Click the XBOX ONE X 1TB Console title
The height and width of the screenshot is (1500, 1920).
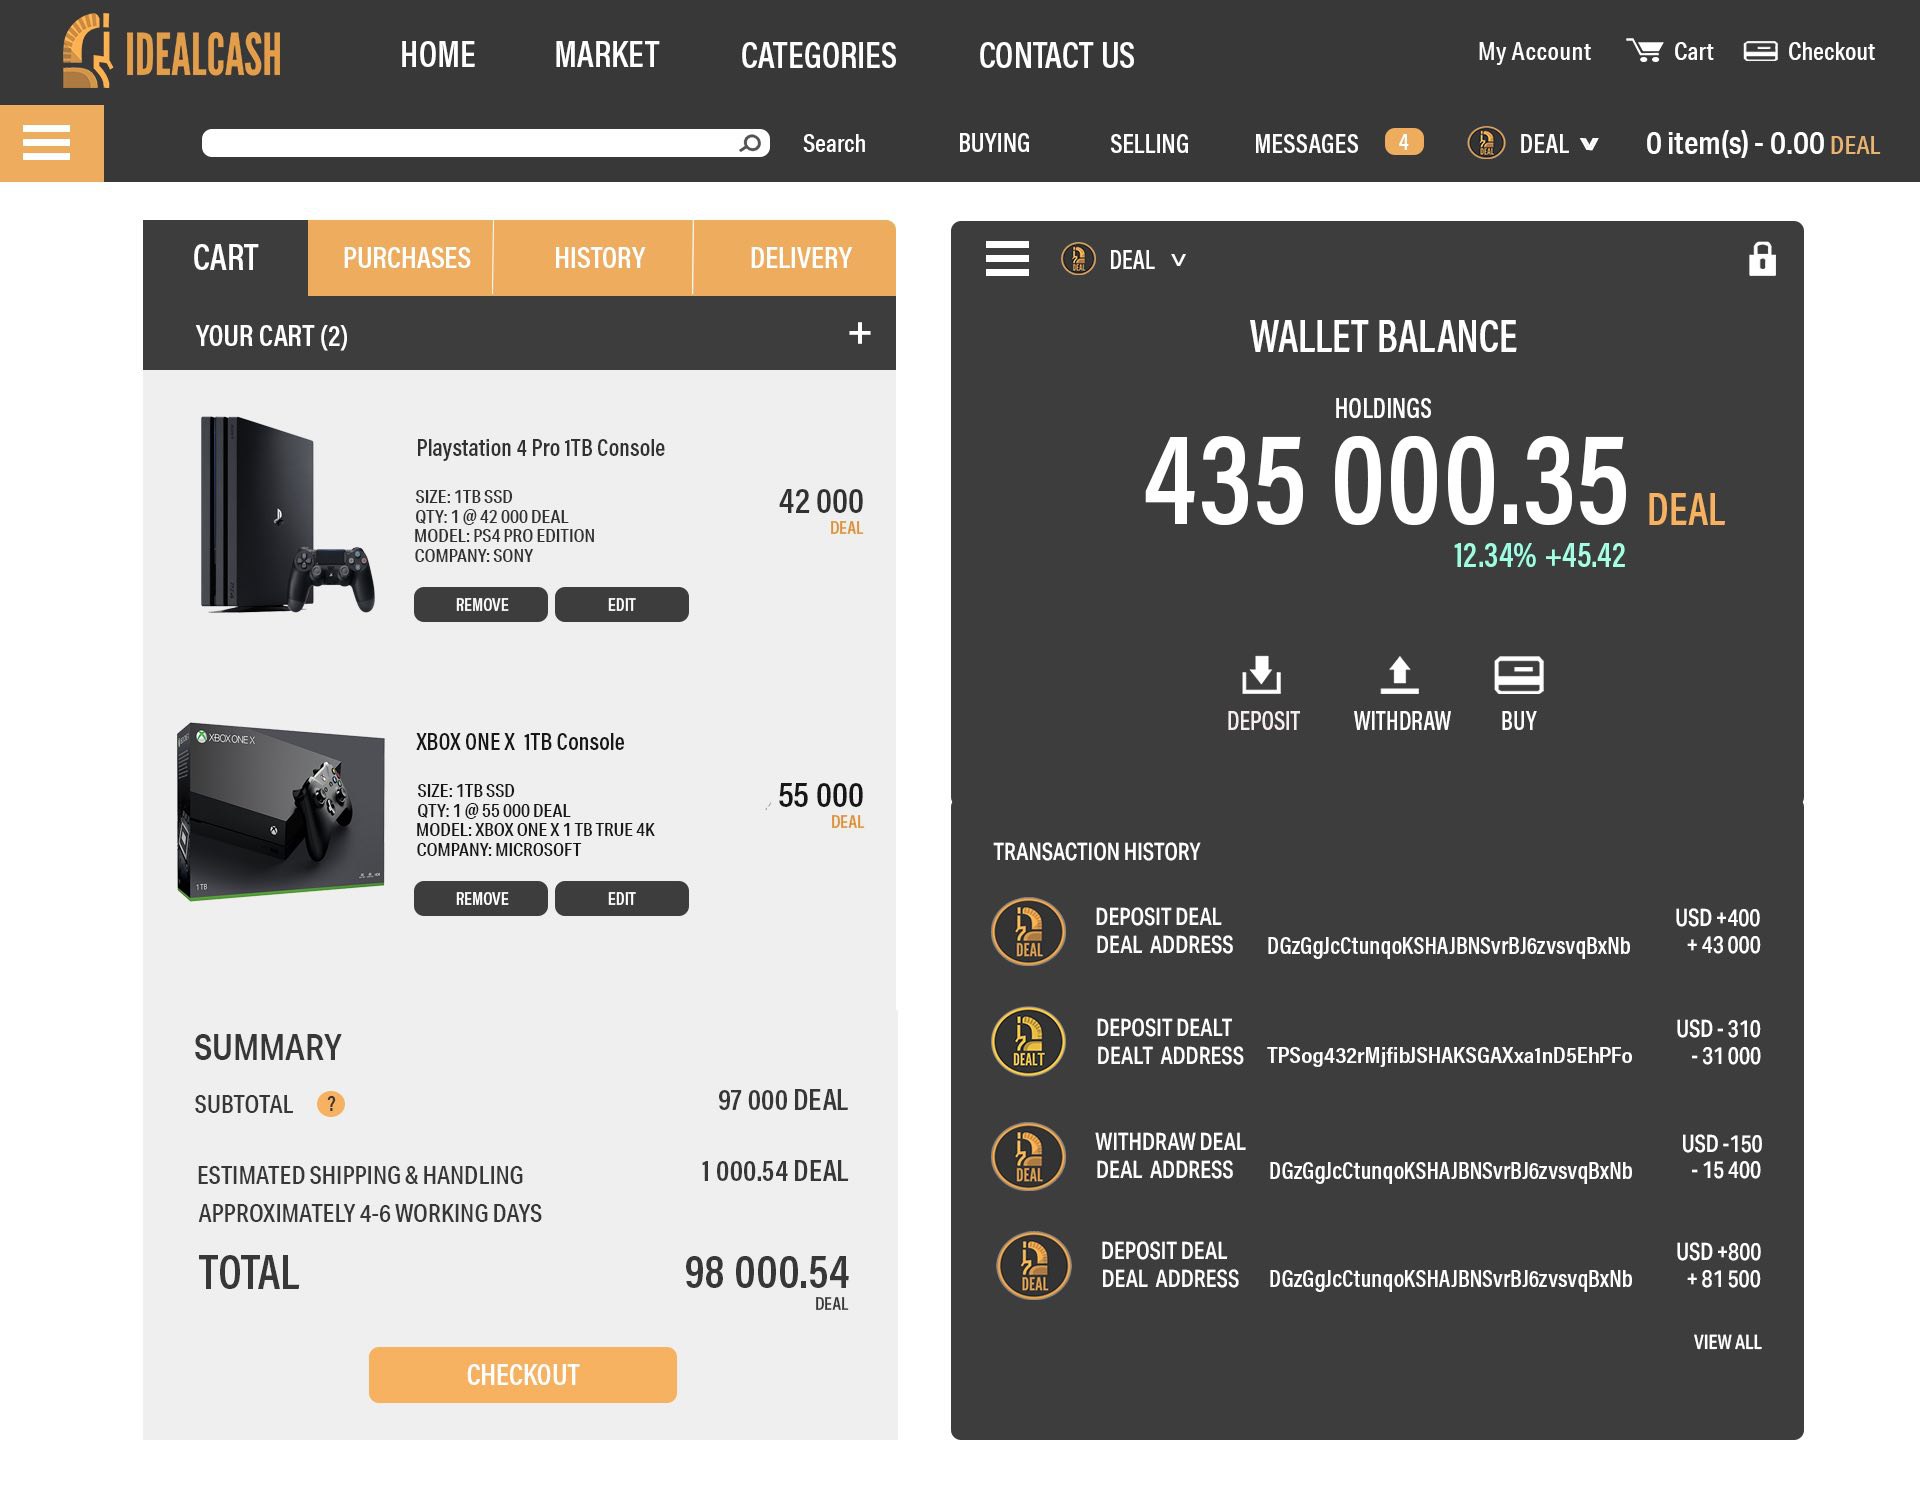tap(520, 742)
